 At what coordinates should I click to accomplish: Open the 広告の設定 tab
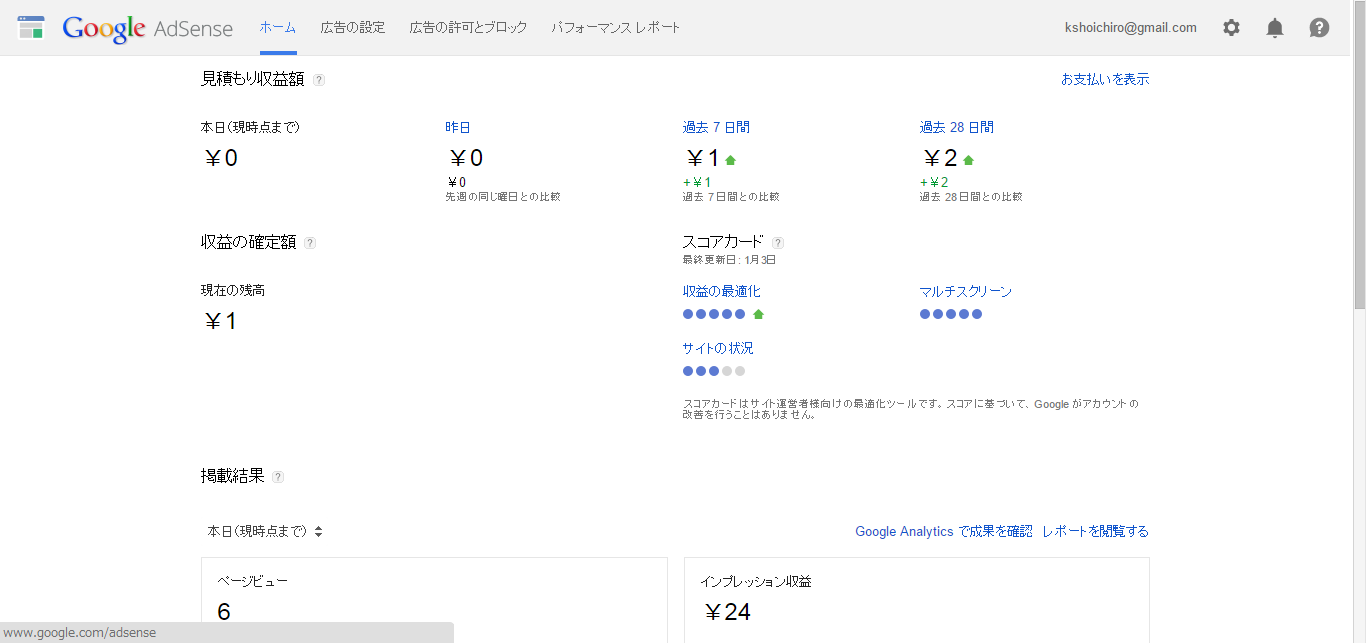(353, 28)
